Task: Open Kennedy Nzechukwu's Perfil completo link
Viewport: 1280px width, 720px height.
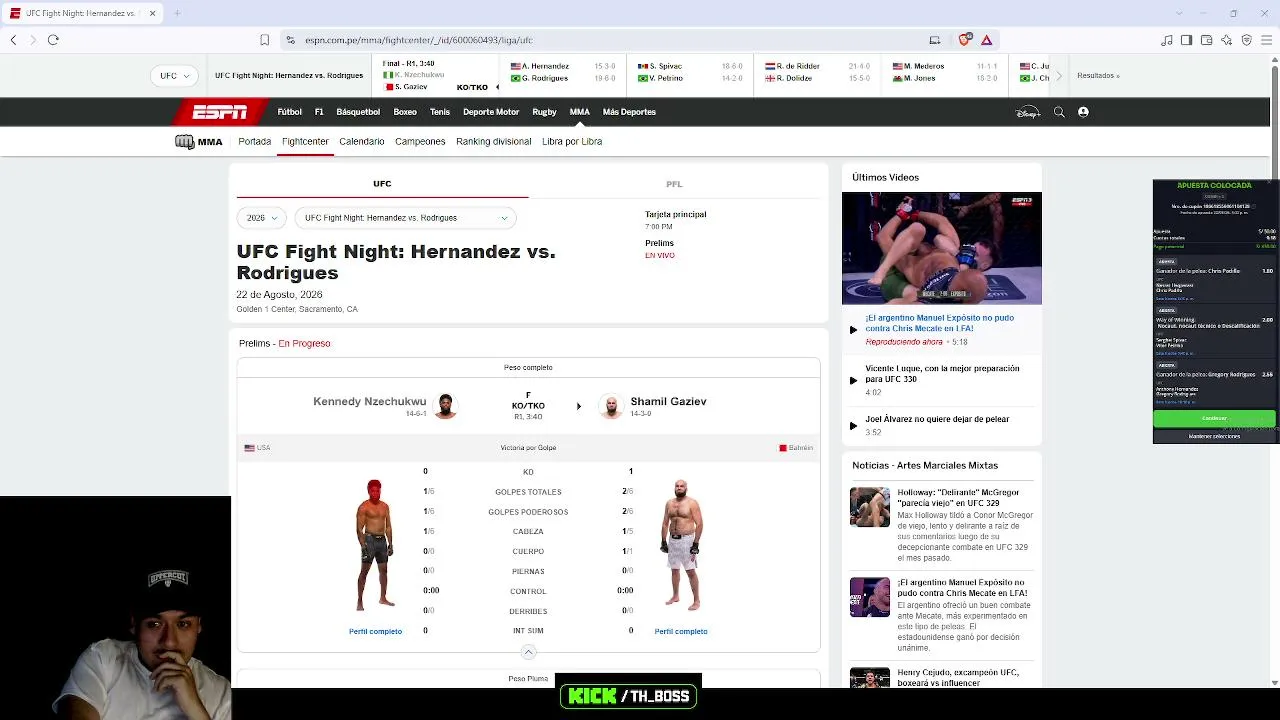Action: (375, 631)
